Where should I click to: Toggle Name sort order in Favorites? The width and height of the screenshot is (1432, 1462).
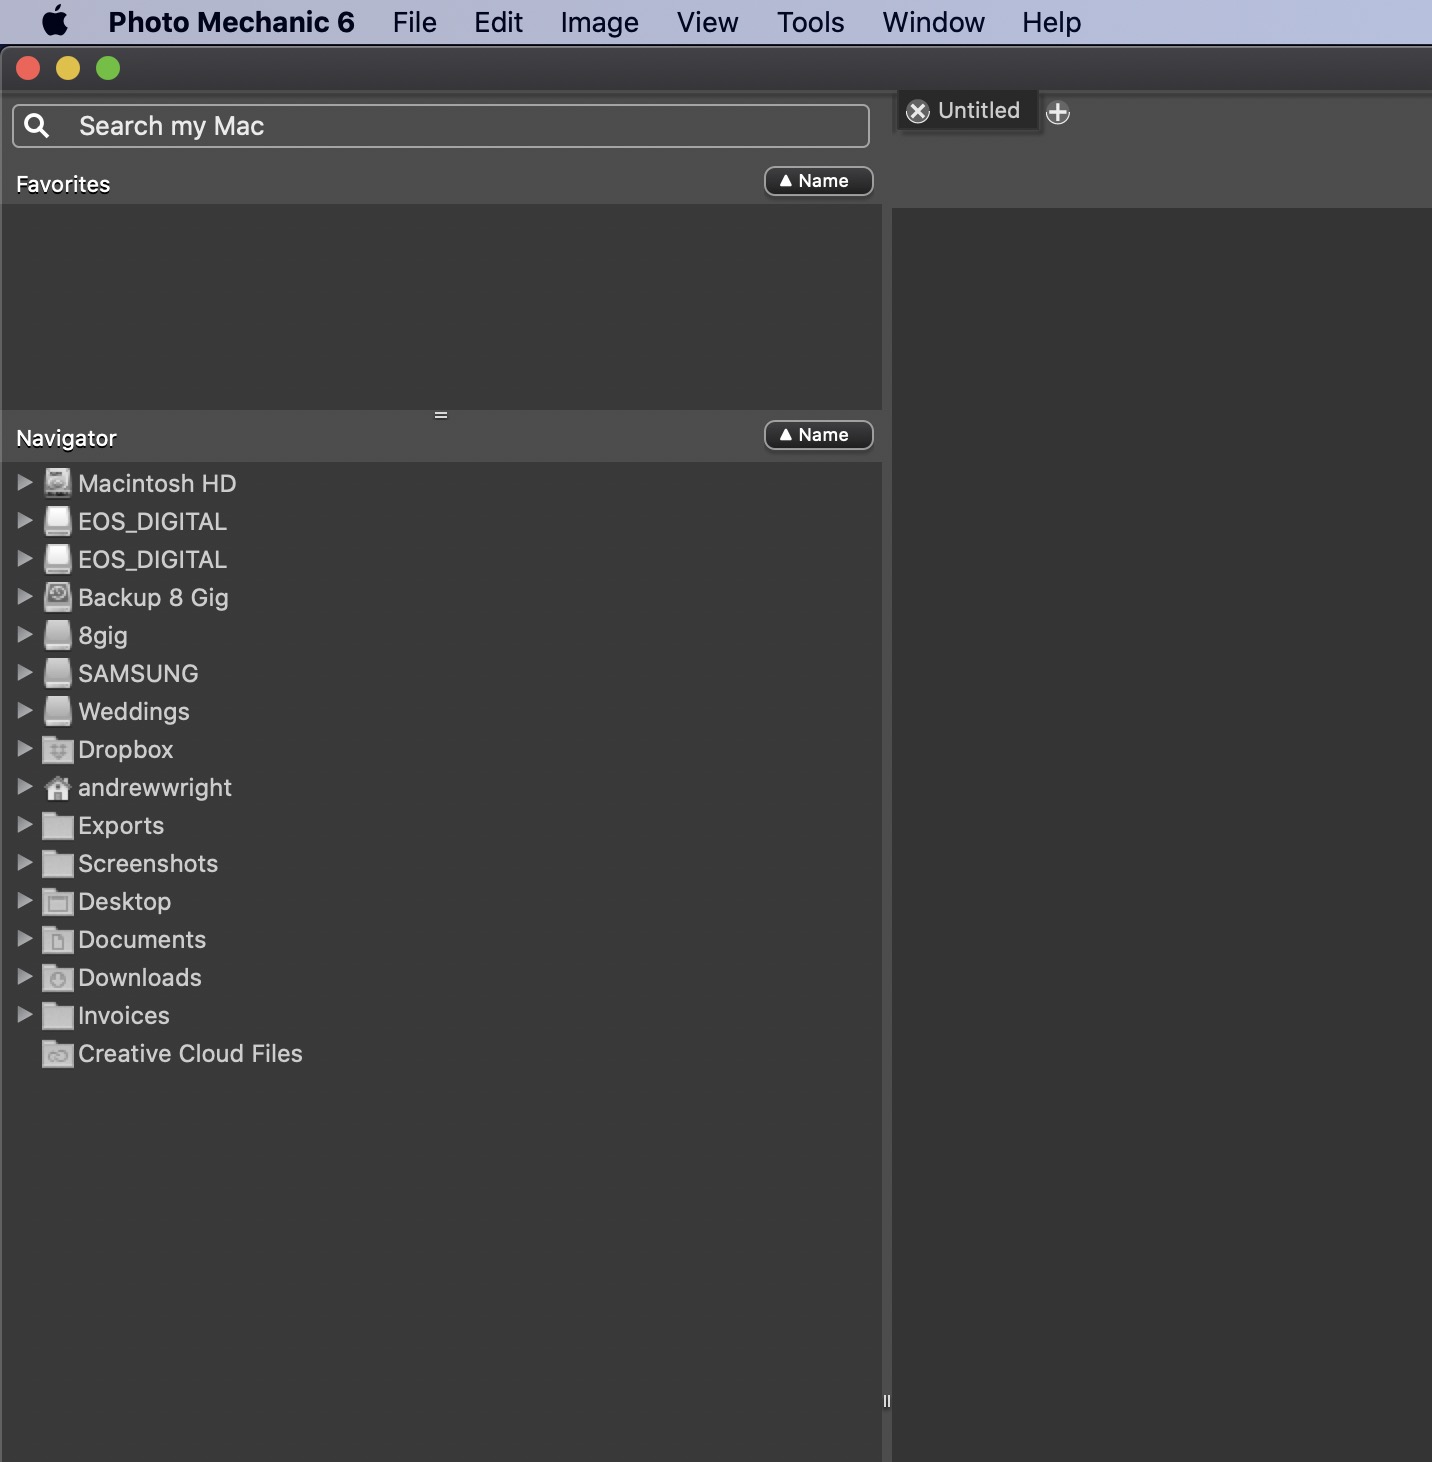click(817, 181)
